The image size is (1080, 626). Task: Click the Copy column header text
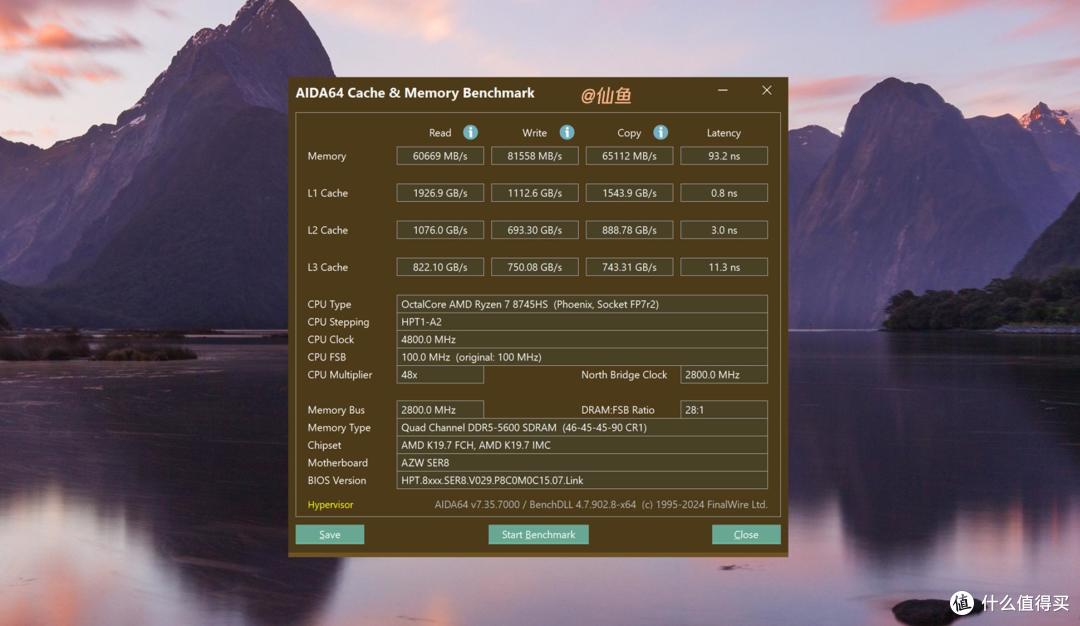pos(629,133)
